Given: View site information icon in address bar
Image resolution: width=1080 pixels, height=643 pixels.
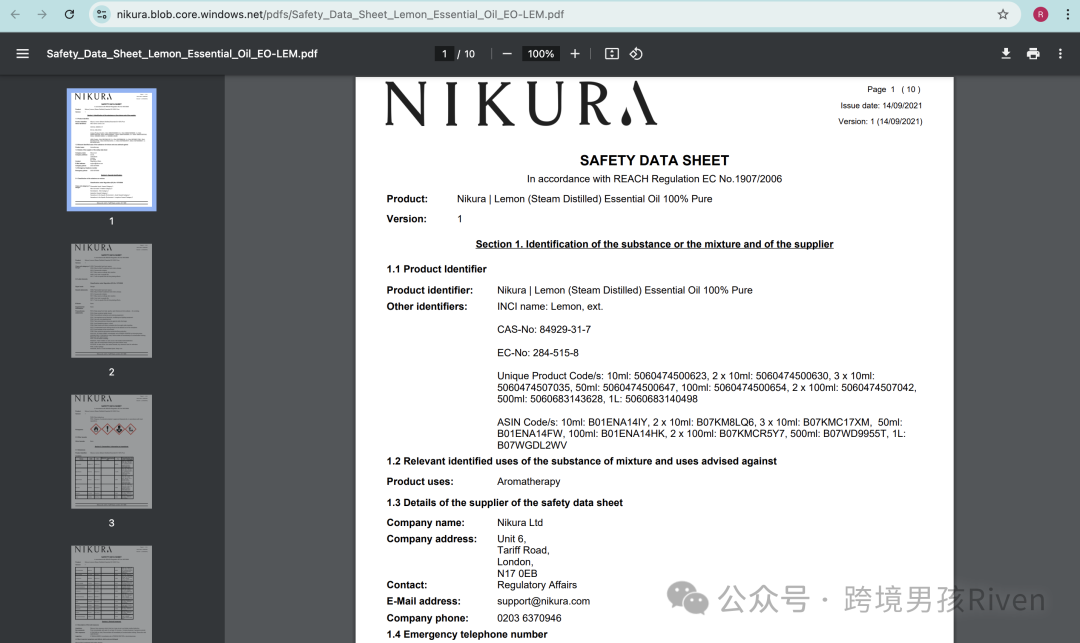Looking at the screenshot, I should click(102, 14).
